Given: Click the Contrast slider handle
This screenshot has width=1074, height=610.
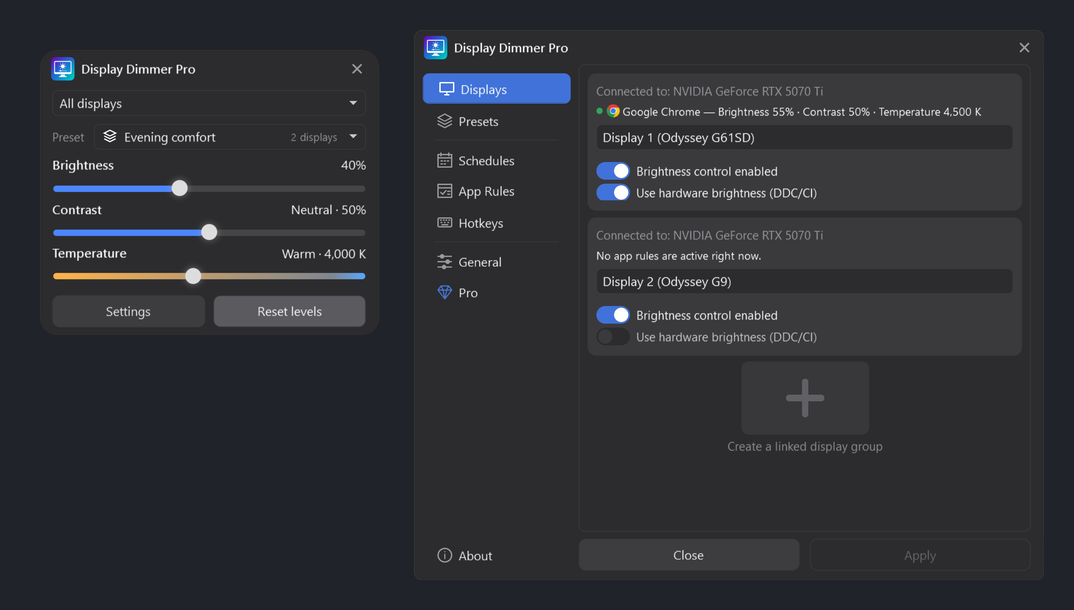Looking at the screenshot, I should pos(209,232).
